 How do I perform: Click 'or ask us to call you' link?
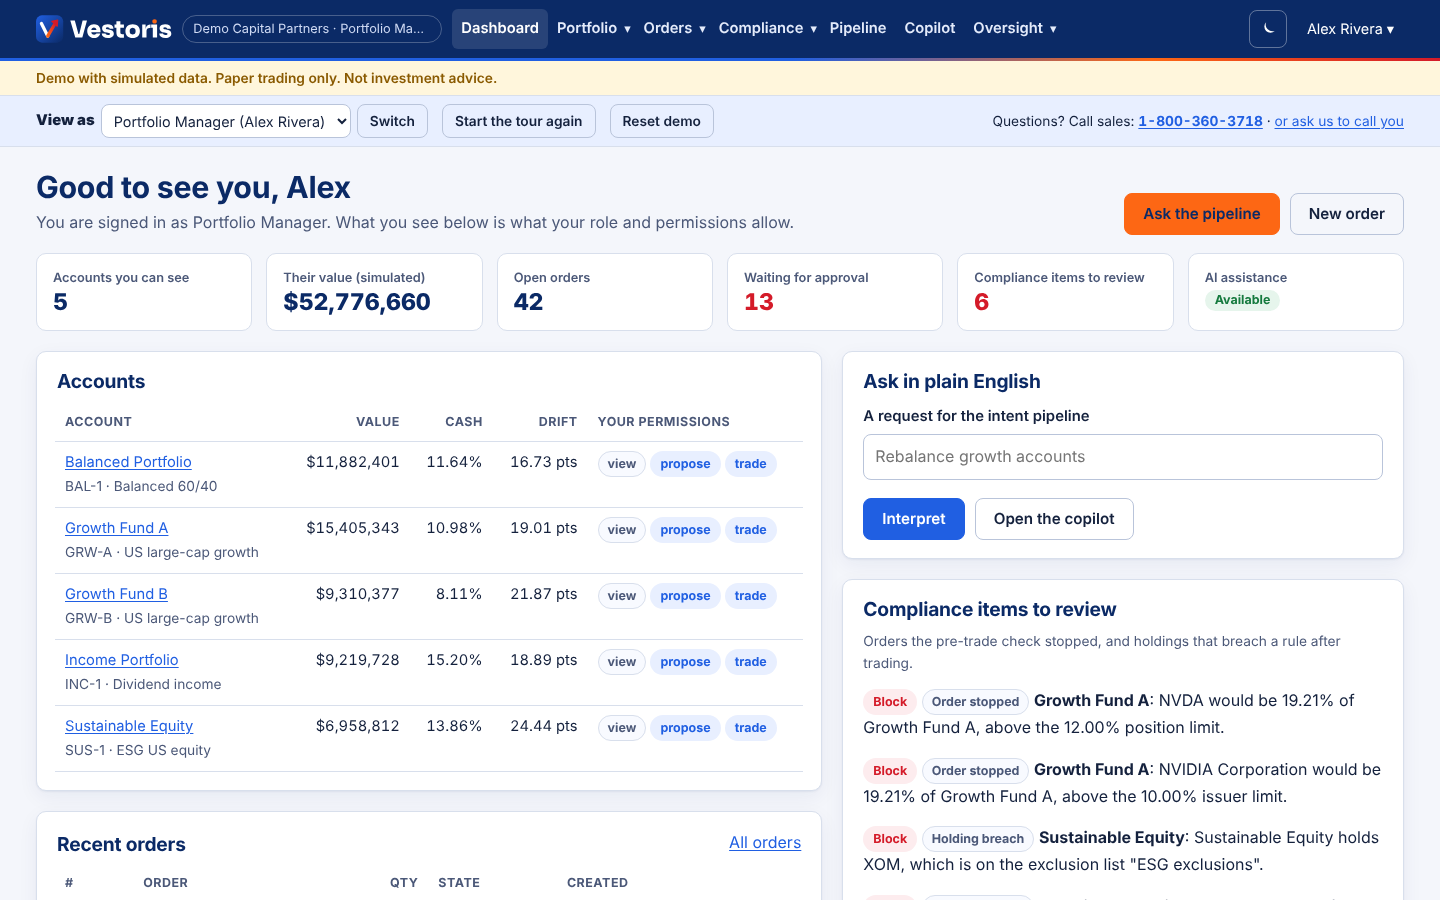pos(1339,121)
